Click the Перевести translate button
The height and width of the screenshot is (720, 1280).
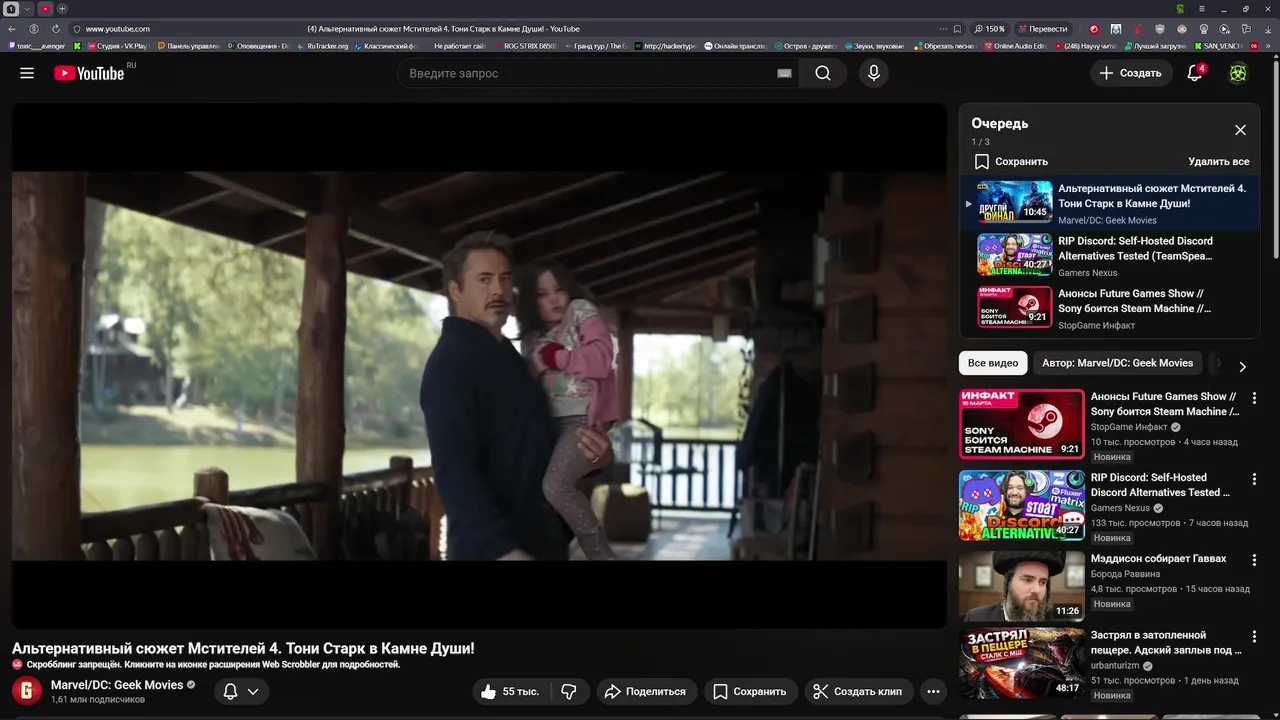click(x=1042, y=29)
